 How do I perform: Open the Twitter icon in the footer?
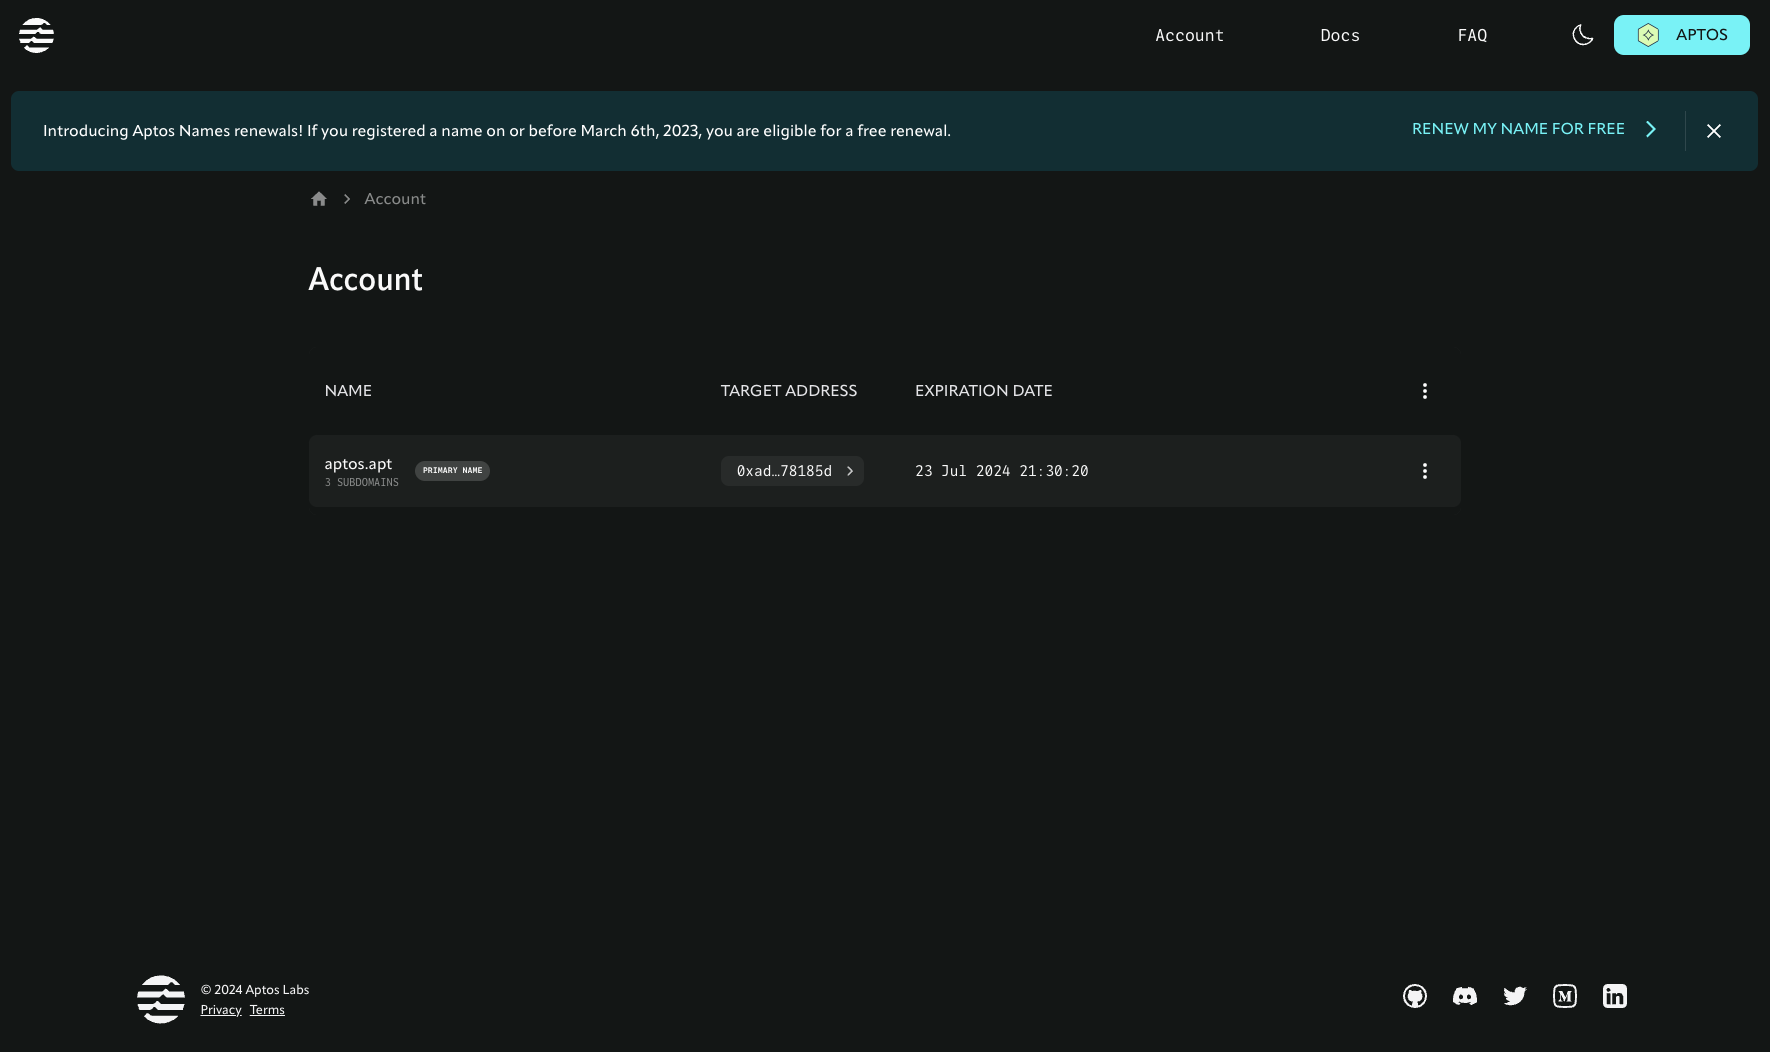pos(1514,996)
